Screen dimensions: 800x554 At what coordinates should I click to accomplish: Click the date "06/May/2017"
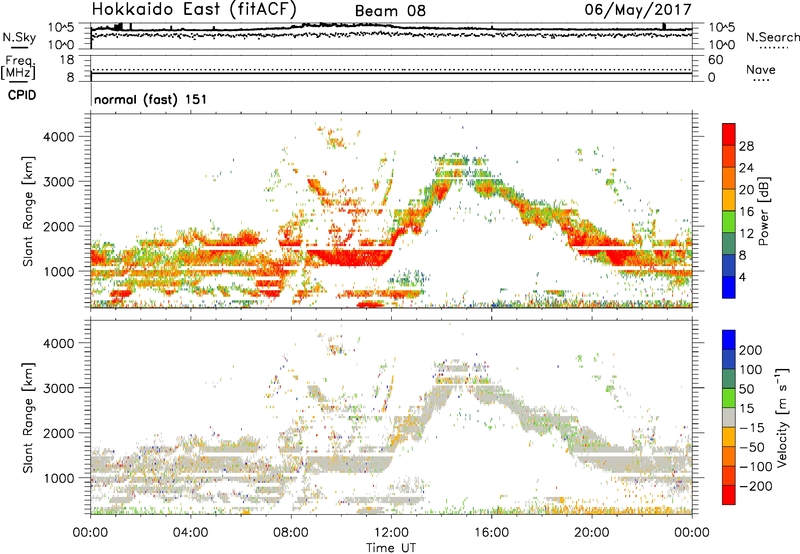638,9
